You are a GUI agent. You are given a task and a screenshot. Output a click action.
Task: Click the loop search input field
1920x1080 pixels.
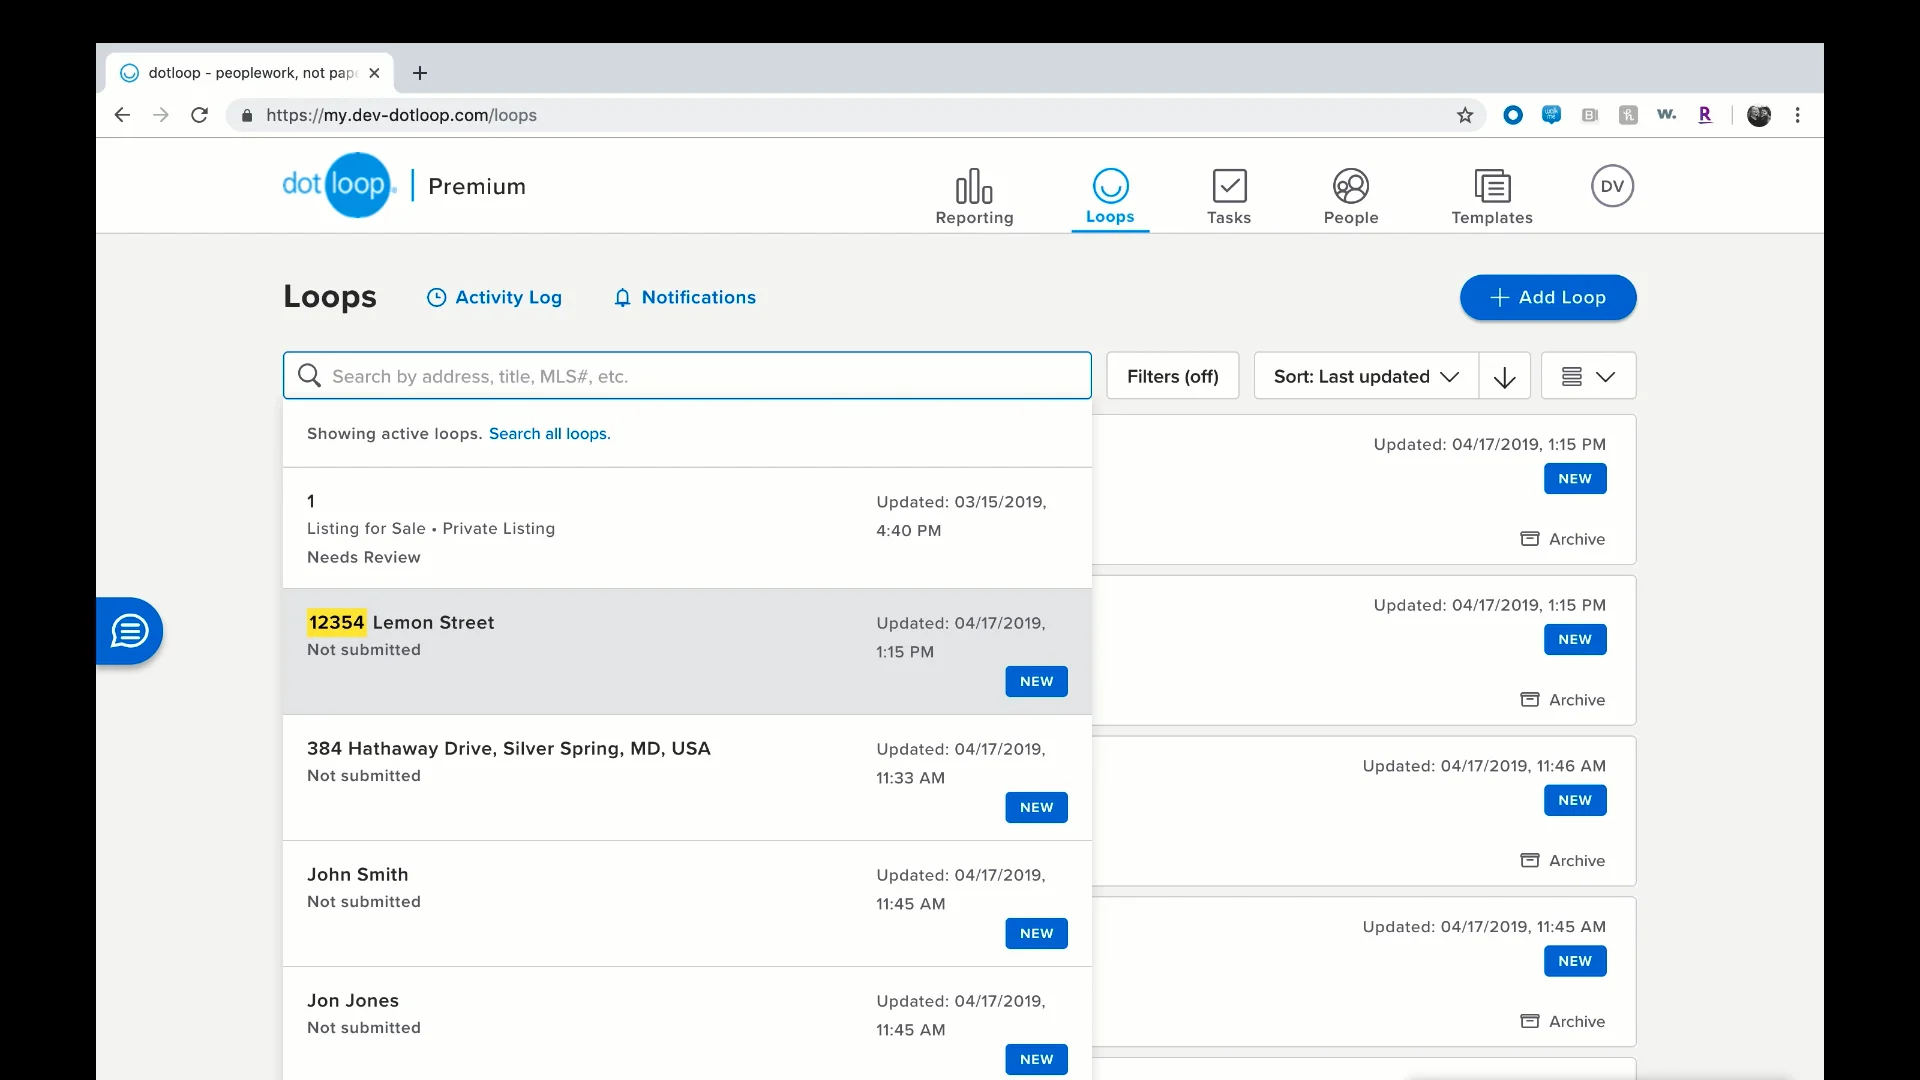700,376
